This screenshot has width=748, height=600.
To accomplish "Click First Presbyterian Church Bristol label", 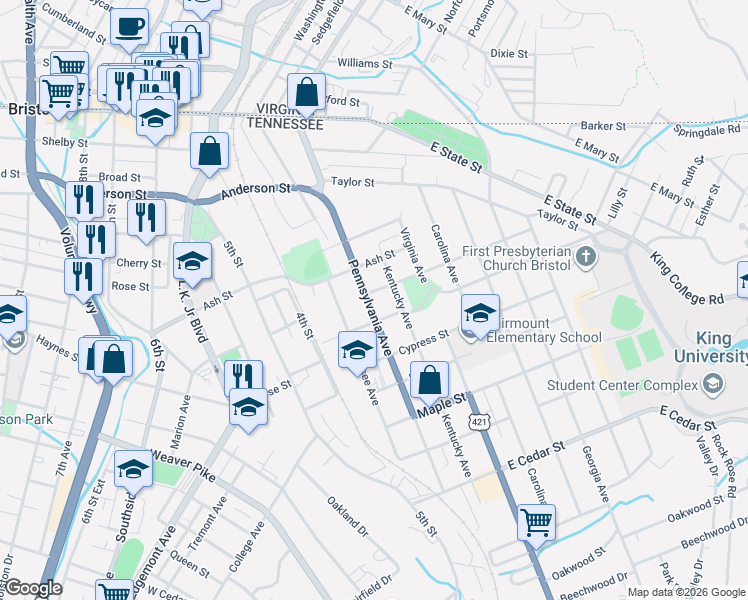I will [517, 258].
